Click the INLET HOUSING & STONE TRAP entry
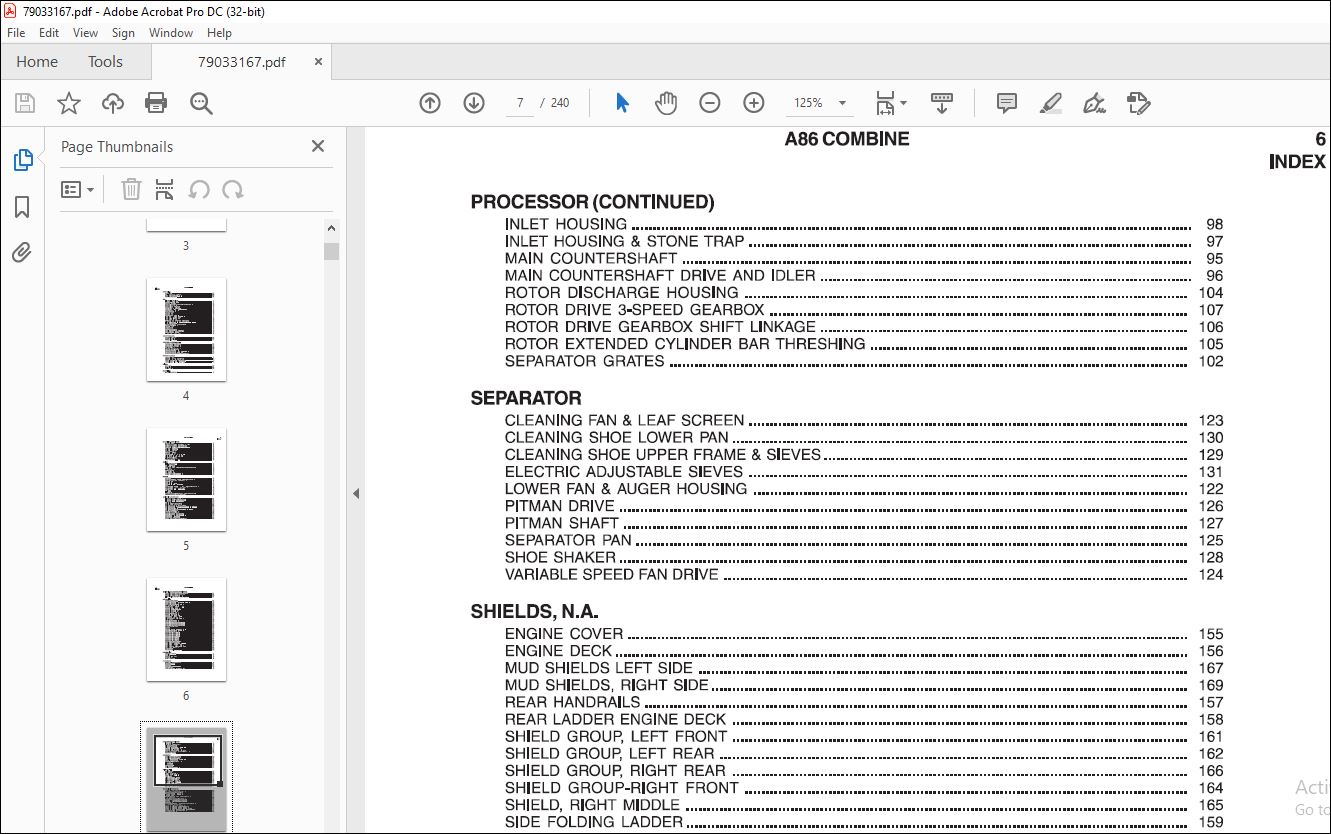Screen dimensions: 1331x834 [863, 241]
